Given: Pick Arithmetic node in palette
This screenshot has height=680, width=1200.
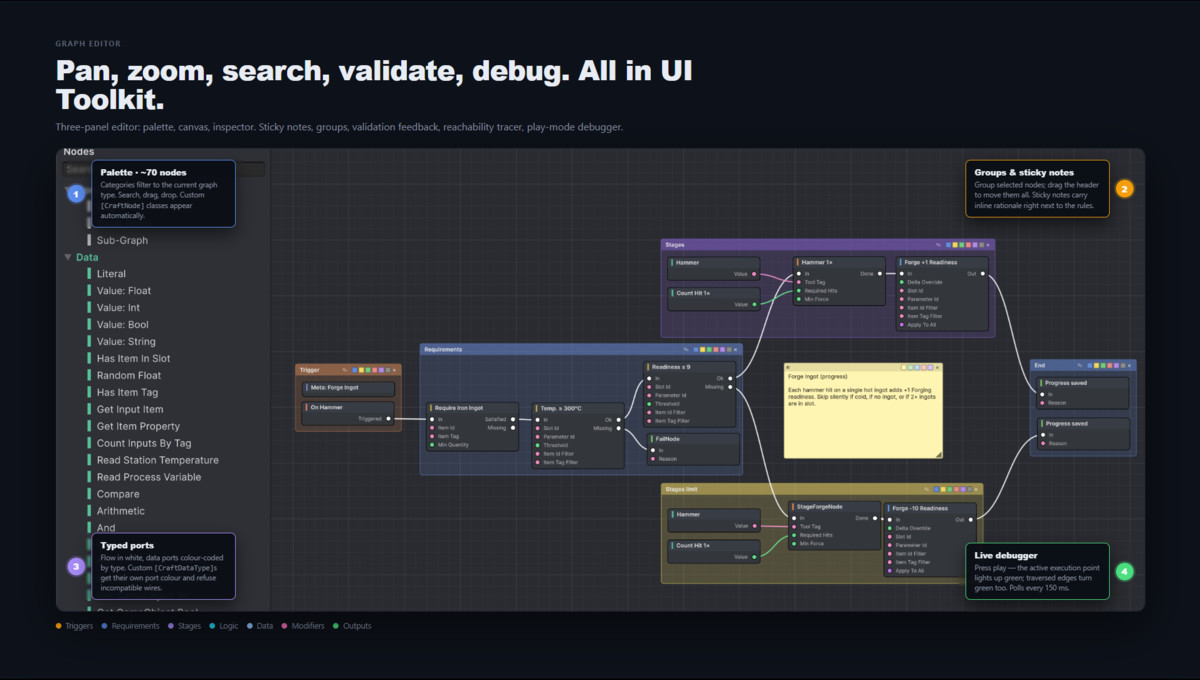Looking at the screenshot, I should 121,512.
